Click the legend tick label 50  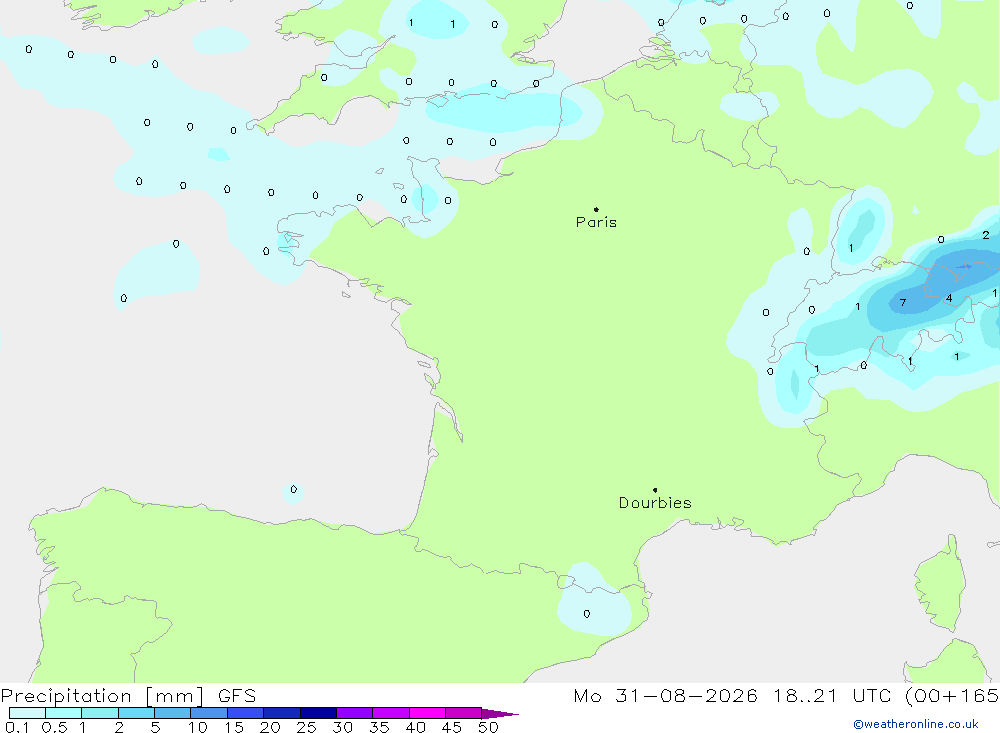[488, 727]
